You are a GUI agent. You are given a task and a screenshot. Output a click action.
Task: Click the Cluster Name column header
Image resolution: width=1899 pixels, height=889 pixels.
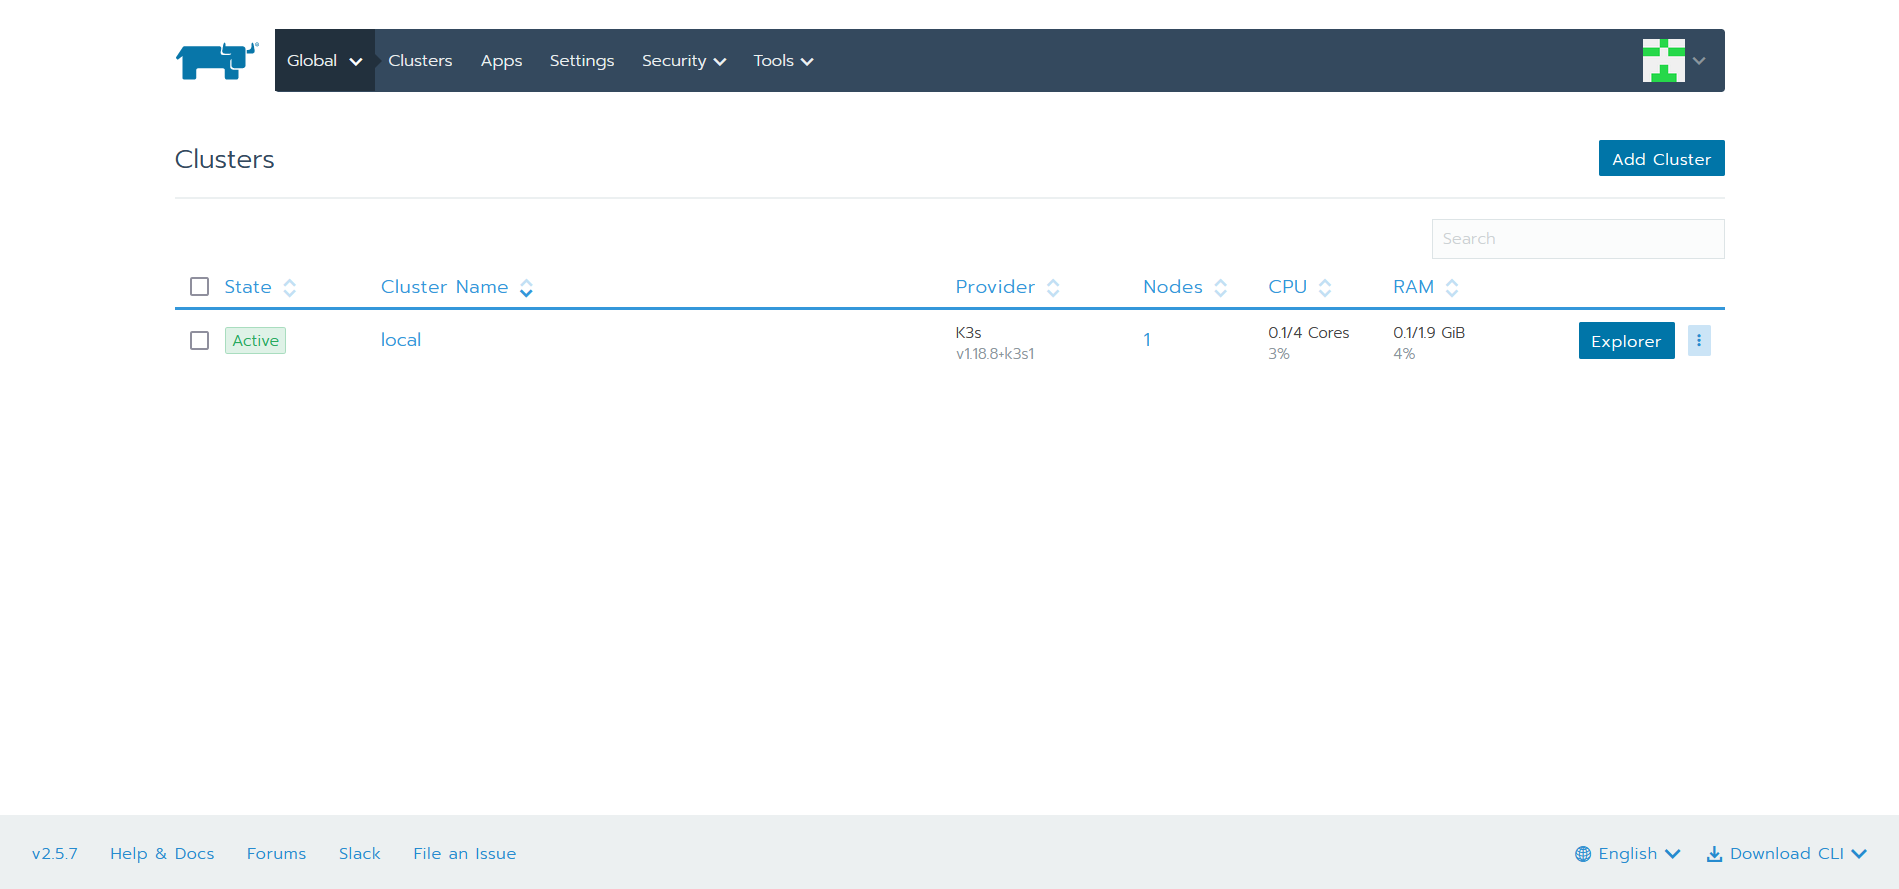click(x=444, y=287)
